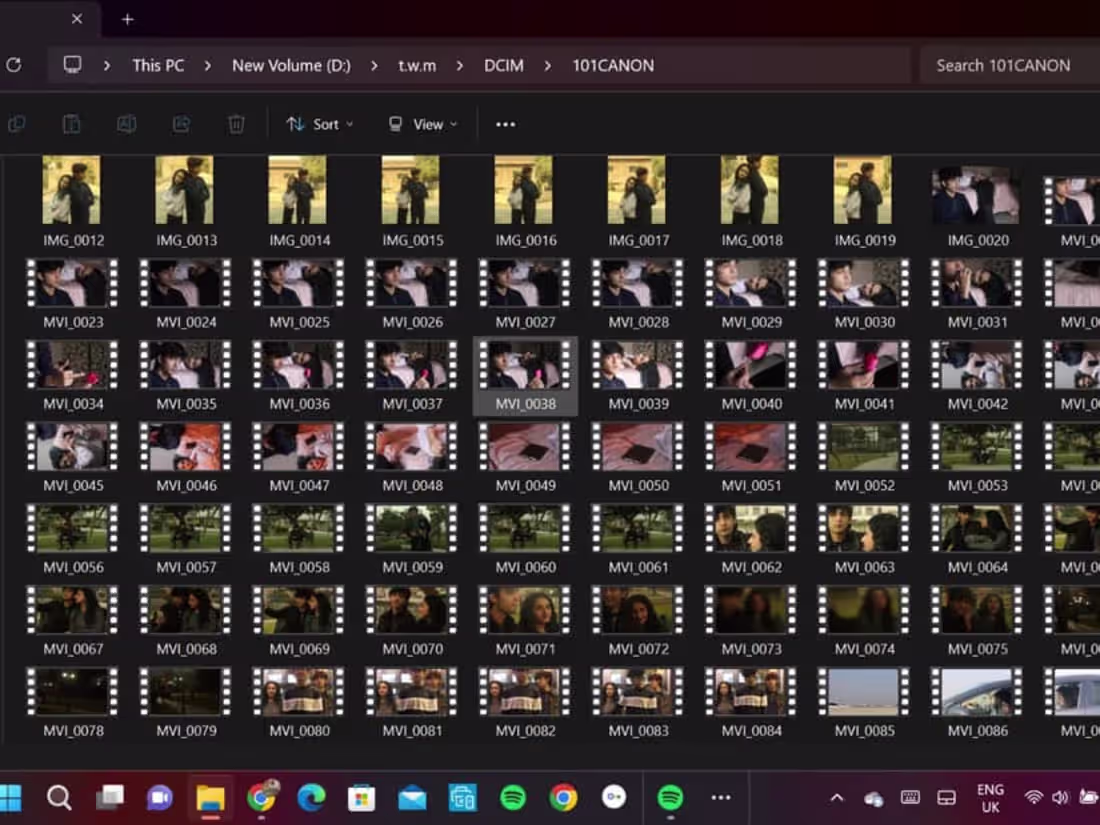The width and height of the screenshot is (1100, 825).
Task: Navigate to New Volume (D:) in breadcrumb
Action: pyautogui.click(x=291, y=65)
